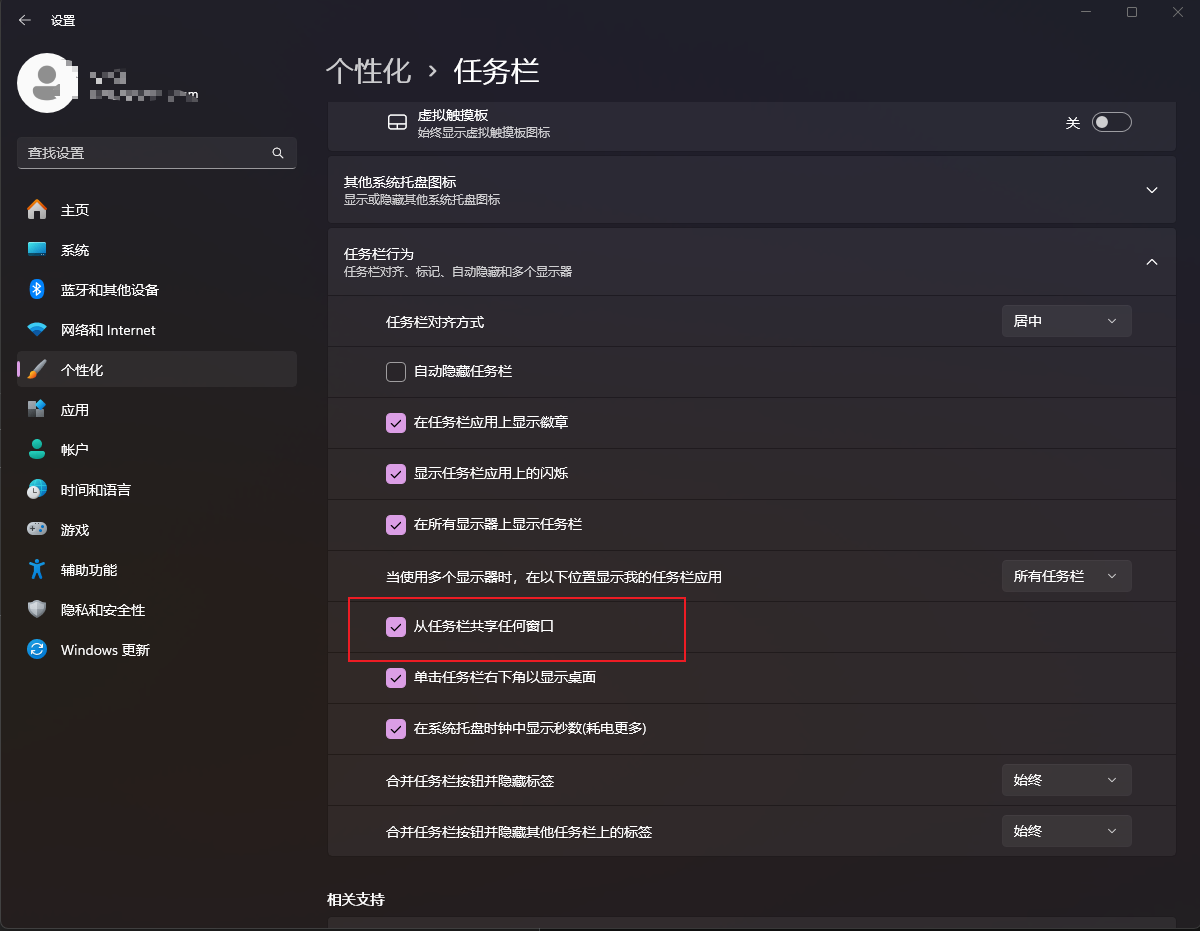The width and height of the screenshot is (1200, 931).
Task: Click the Bluetooth icon in sidebar
Action: click(37, 290)
